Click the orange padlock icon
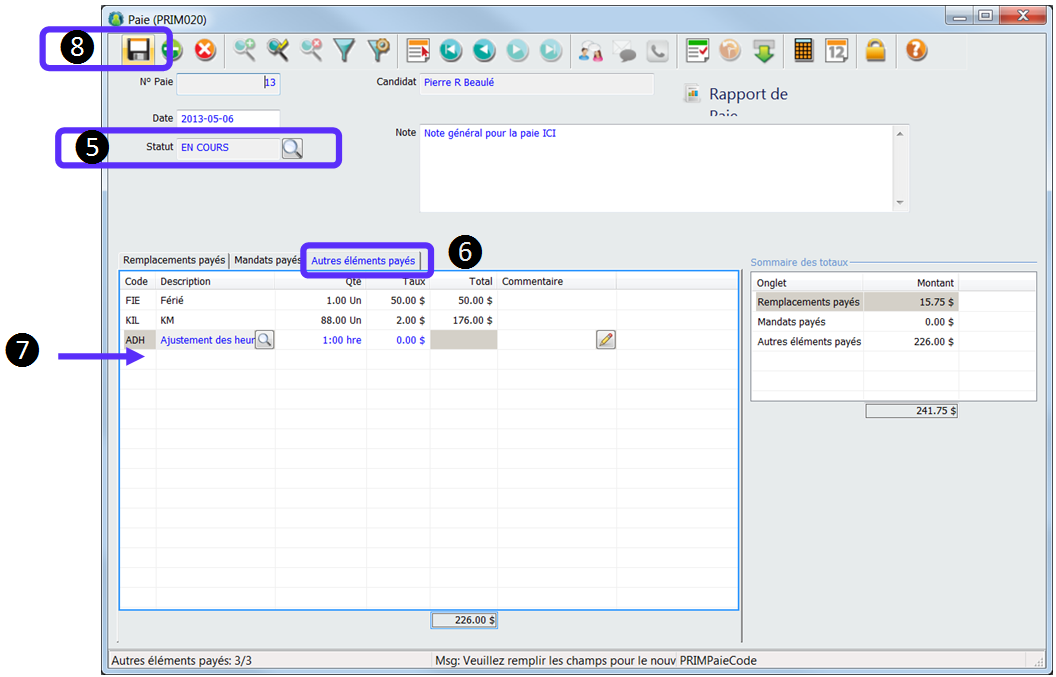 tap(876, 50)
